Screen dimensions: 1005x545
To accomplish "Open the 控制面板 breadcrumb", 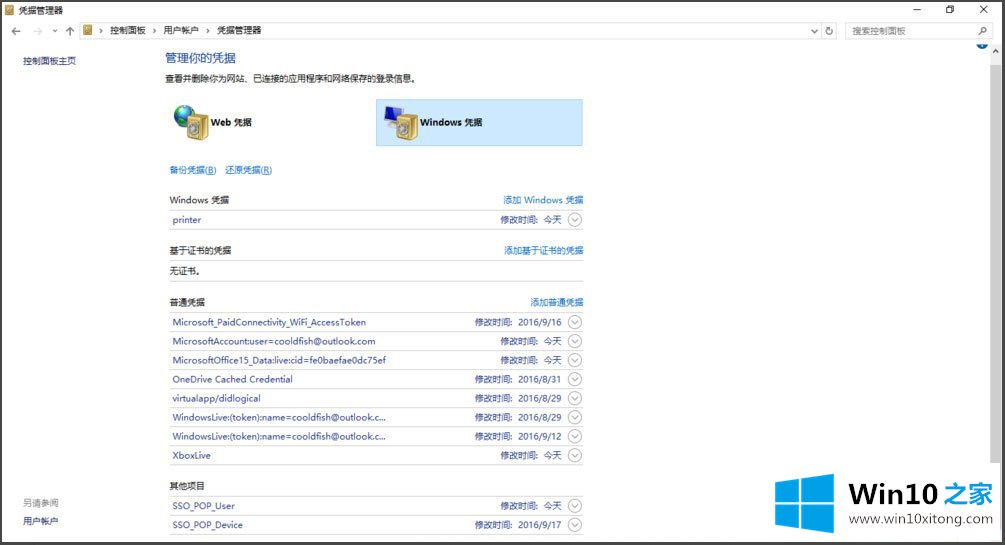I will click(x=128, y=30).
